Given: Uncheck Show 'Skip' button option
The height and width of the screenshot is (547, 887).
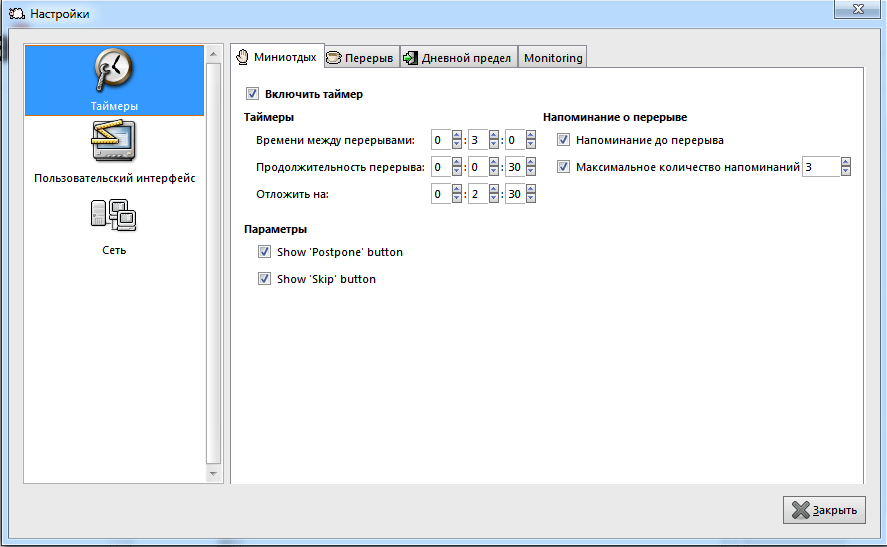Looking at the screenshot, I should pyautogui.click(x=264, y=279).
